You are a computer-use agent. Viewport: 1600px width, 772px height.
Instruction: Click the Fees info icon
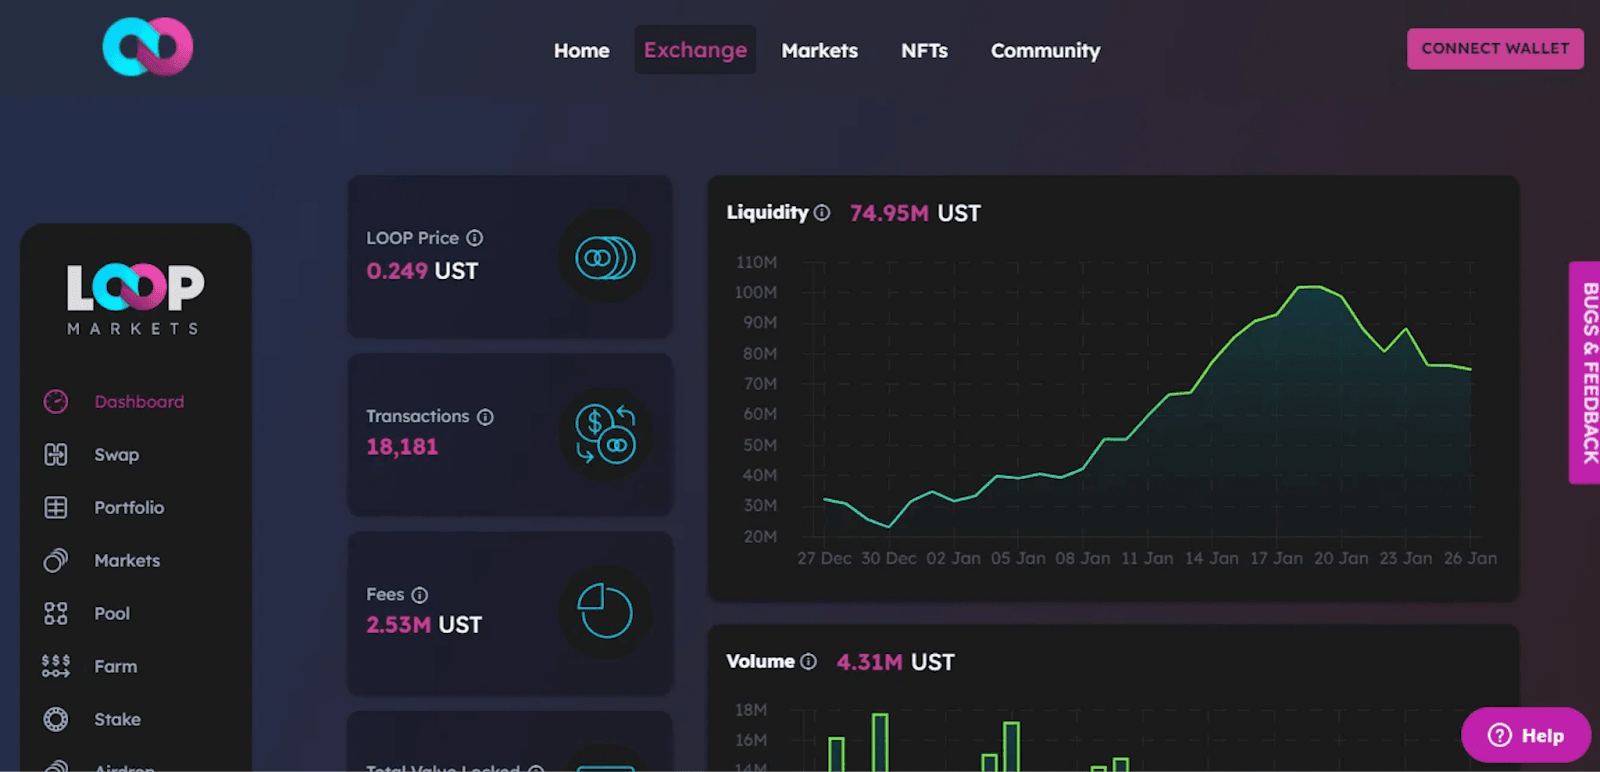tap(420, 595)
